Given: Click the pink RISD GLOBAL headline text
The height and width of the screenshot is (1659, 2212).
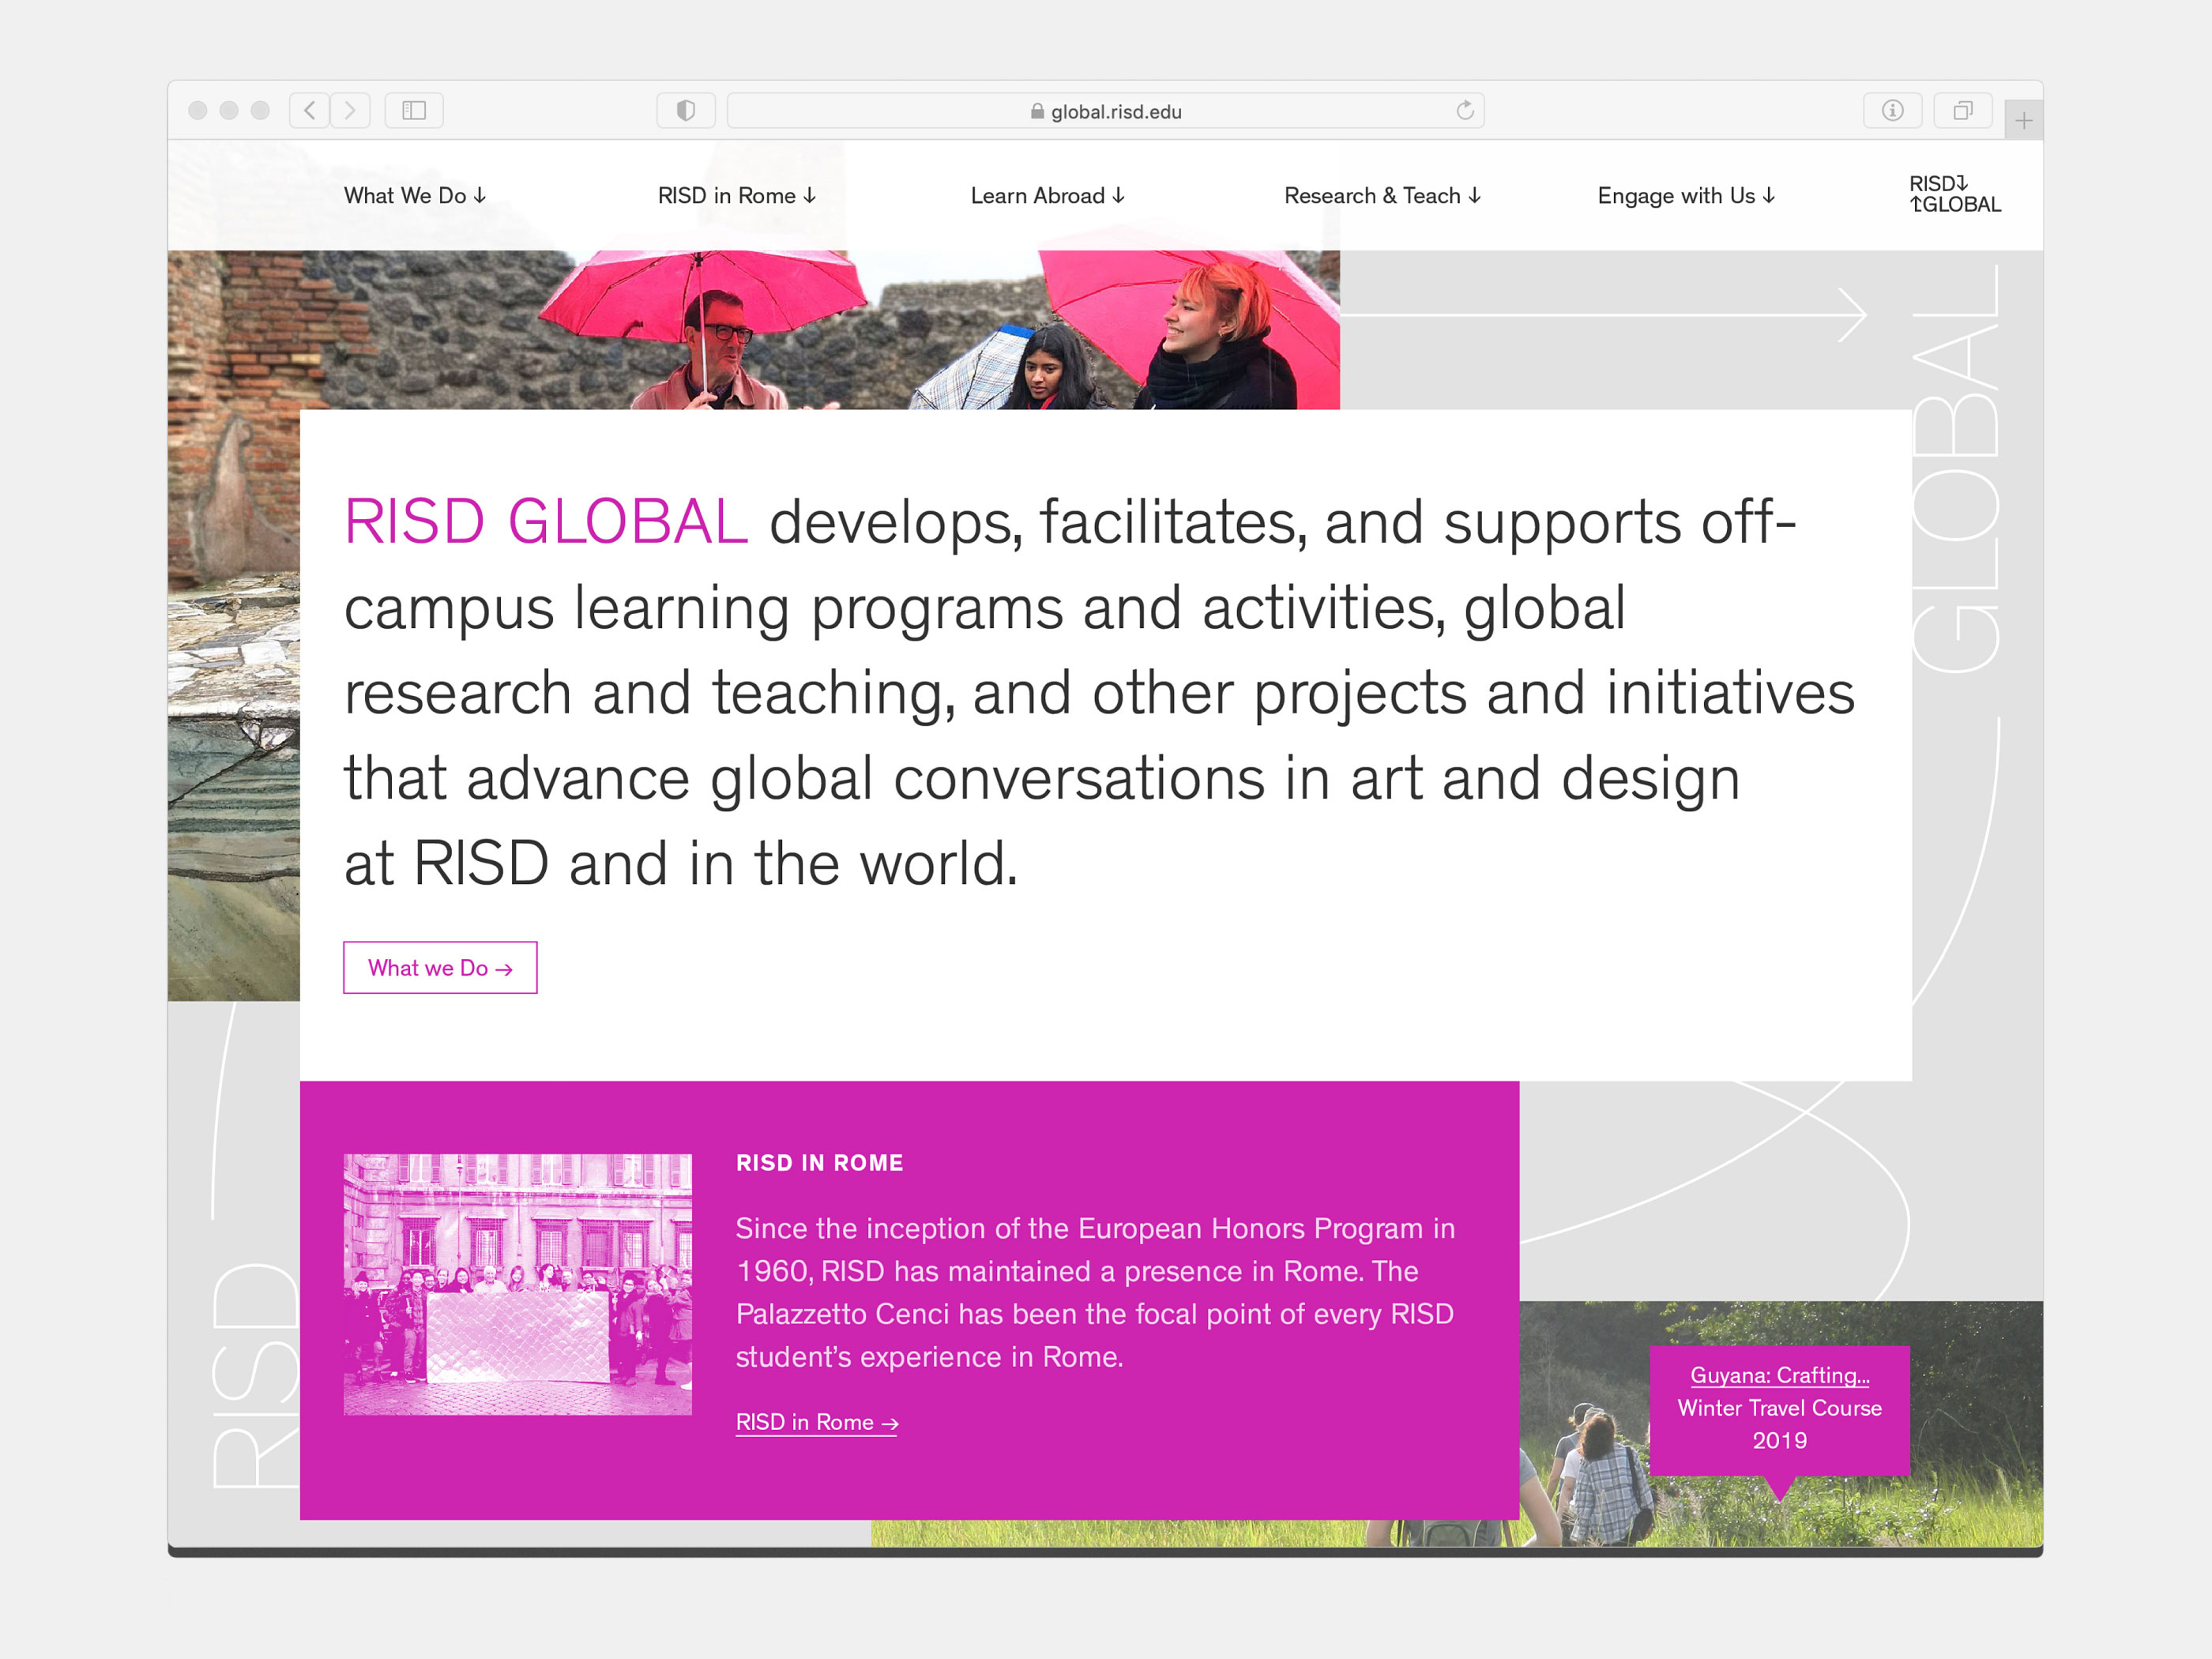Looking at the screenshot, I should pos(545,522).
